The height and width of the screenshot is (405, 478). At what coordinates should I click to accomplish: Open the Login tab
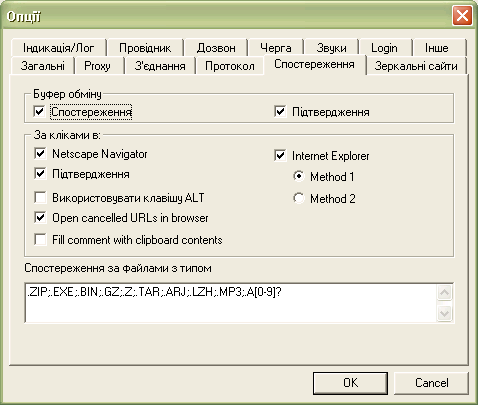tap(384, 48)
